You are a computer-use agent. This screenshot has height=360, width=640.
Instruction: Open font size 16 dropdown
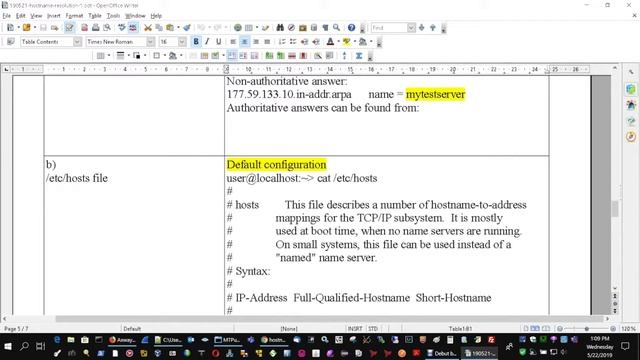[x=182, y=42]
